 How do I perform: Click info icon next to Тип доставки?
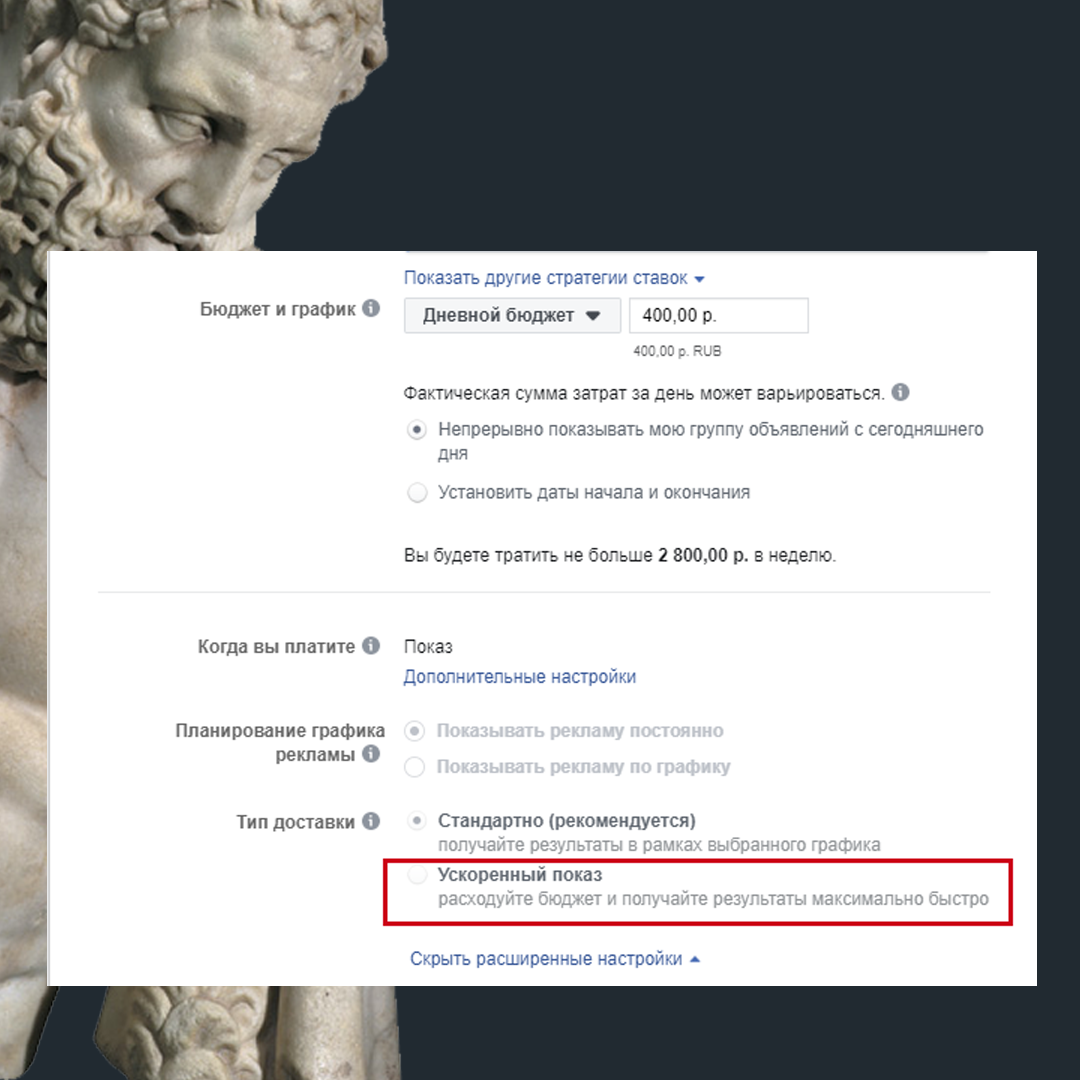coord(371,821)
